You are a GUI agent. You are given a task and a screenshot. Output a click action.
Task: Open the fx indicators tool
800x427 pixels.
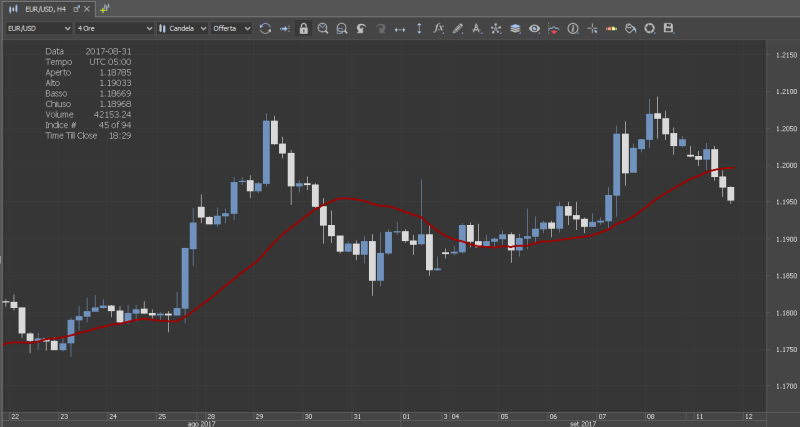(438, 28)
